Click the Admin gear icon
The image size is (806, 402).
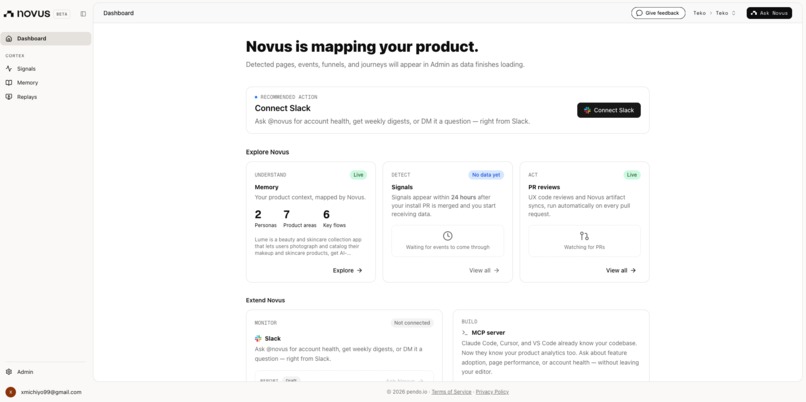[9, 372]
